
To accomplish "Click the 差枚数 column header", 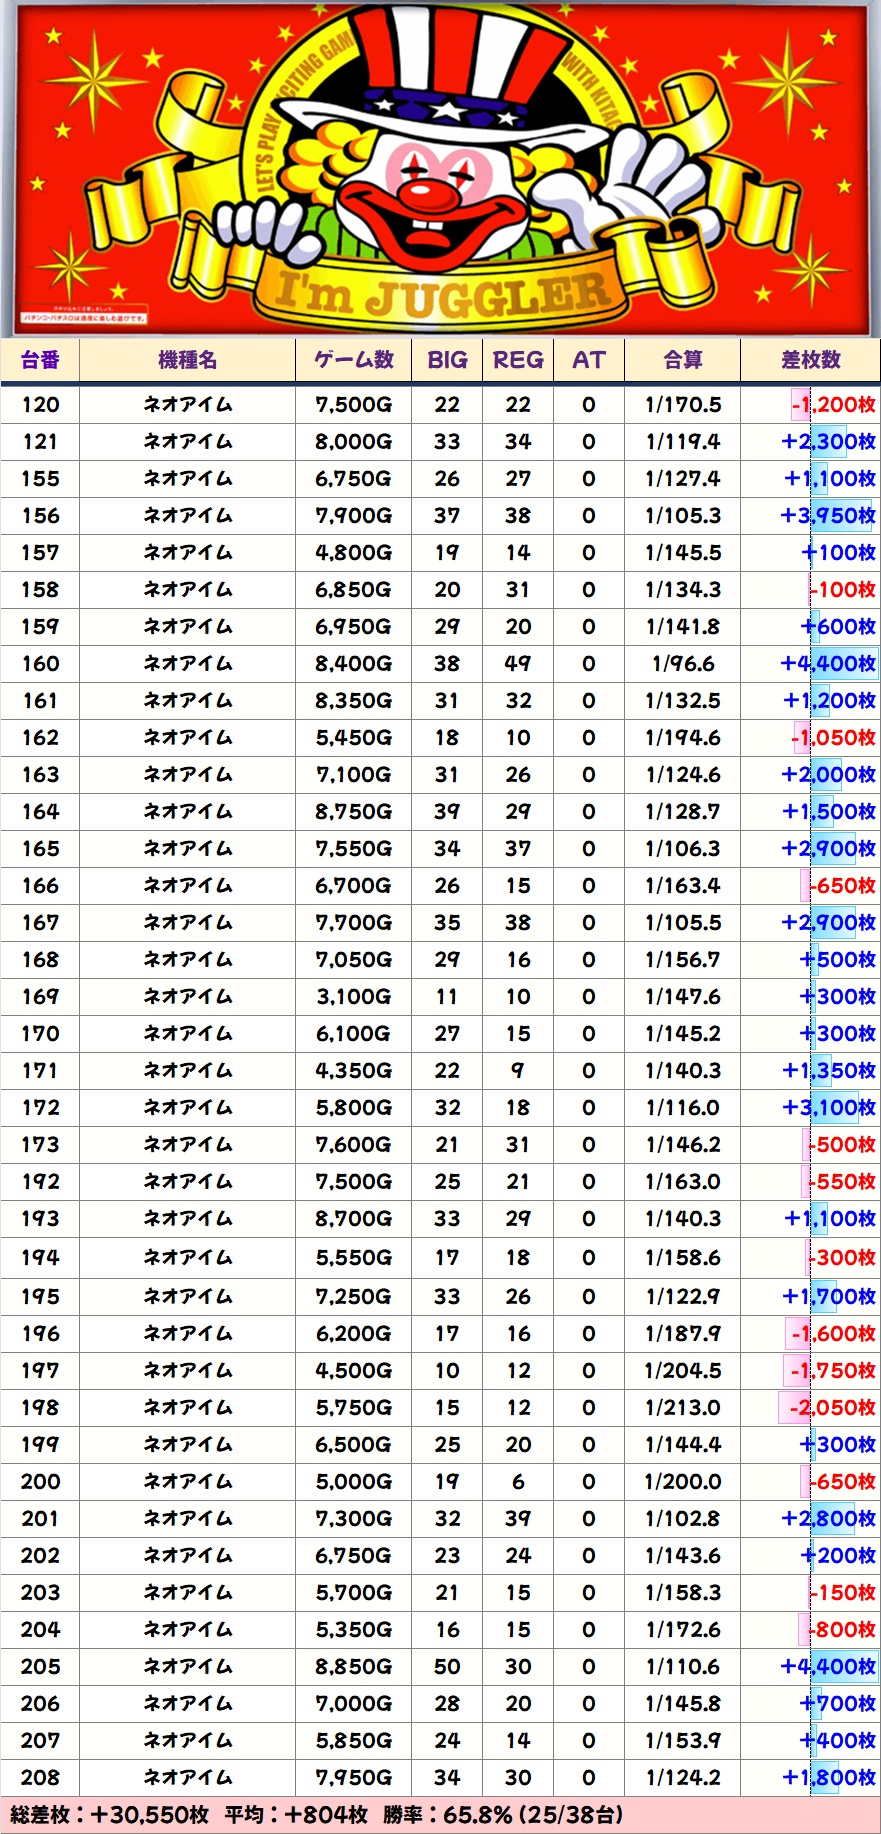I will click(810, 360).
